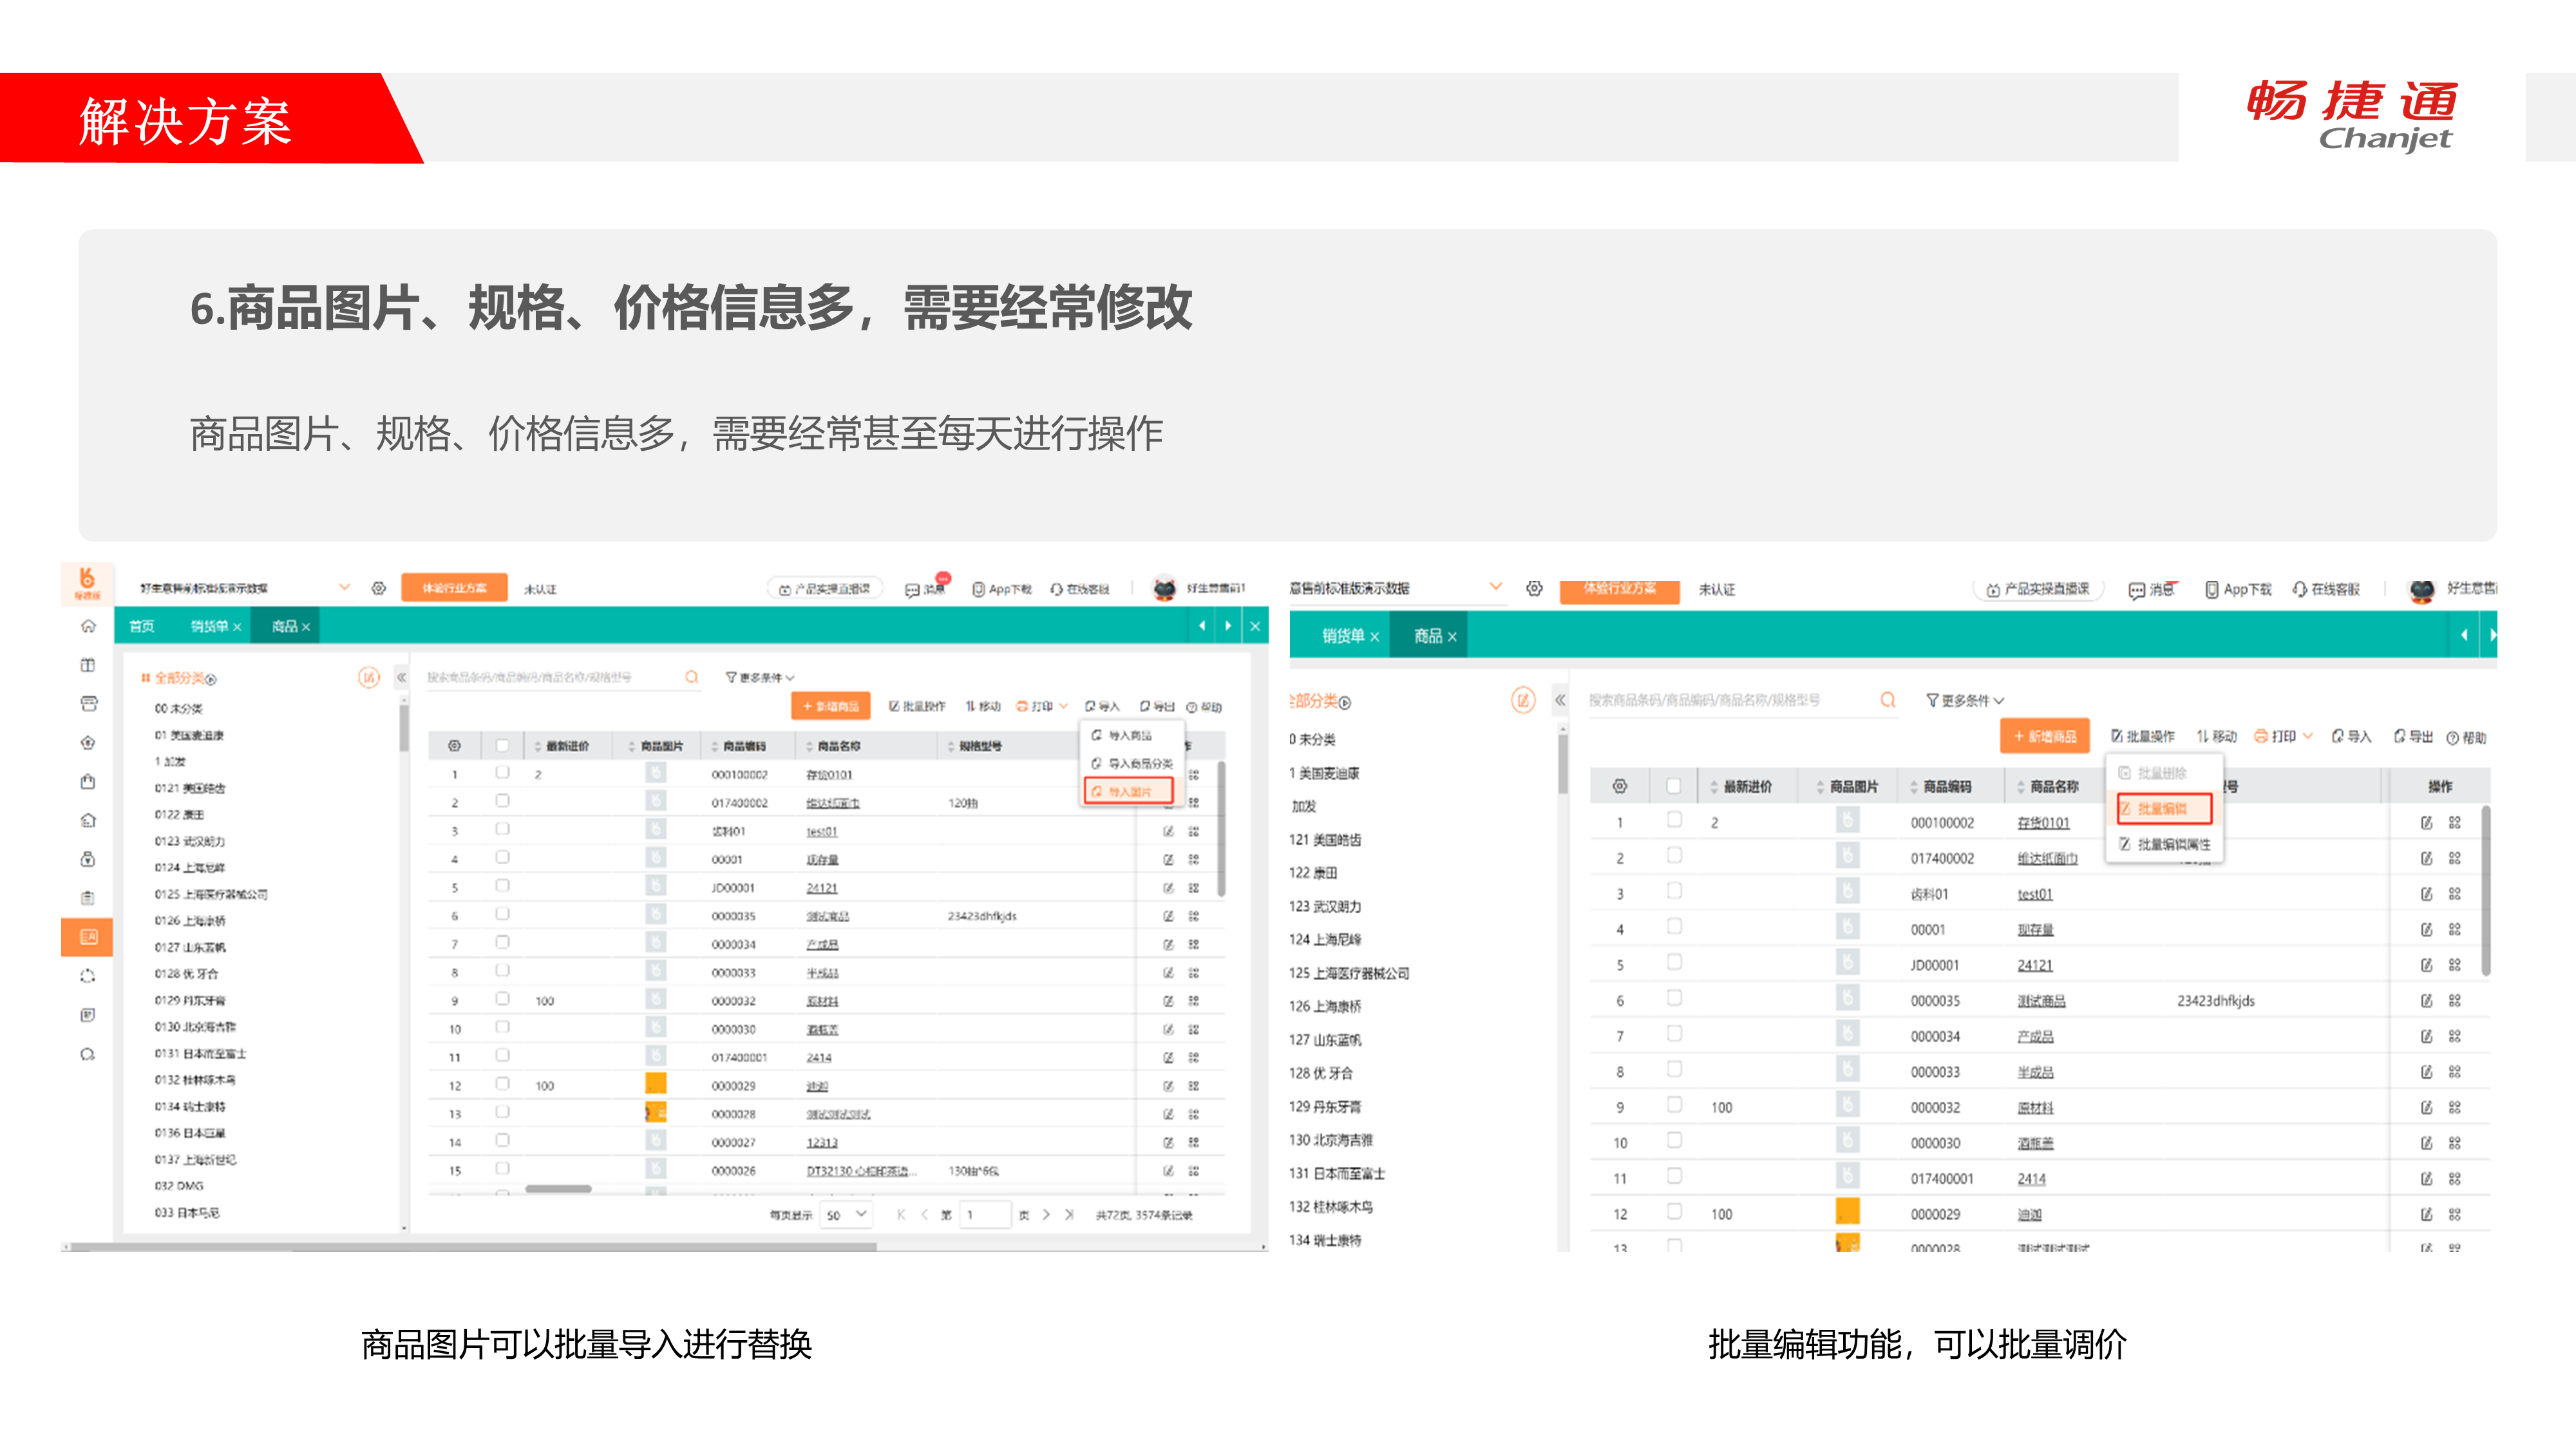Click search magnifier icon in left product list
The height and width of the screenshot is (1449, 2576).
tap(691, 677)
